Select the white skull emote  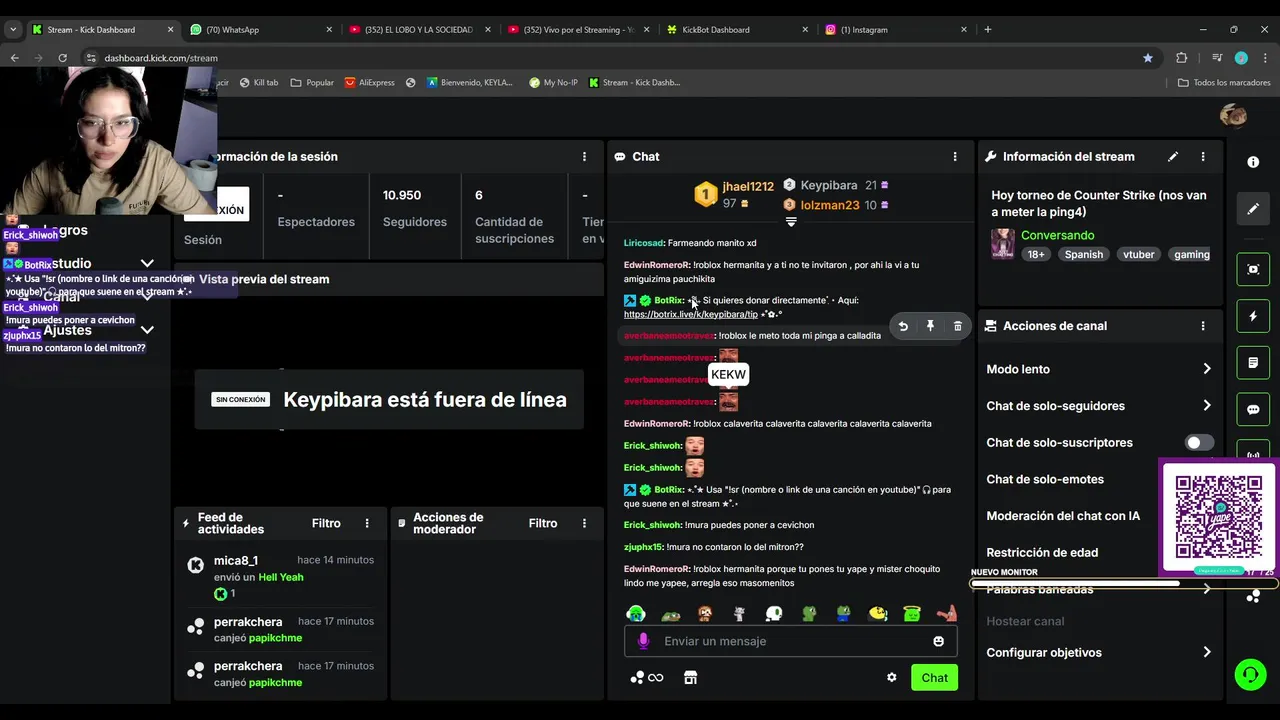[x=774, y=613]
